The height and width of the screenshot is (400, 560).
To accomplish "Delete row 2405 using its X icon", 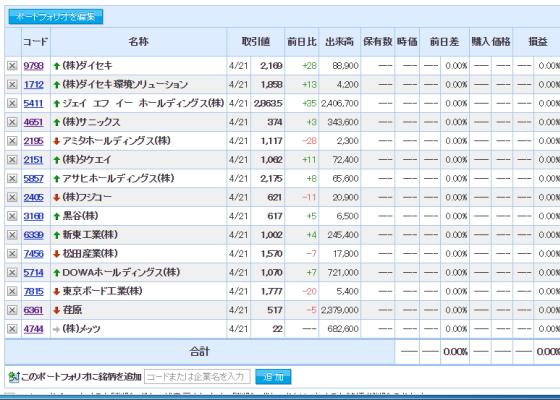I will coord(12,198).
